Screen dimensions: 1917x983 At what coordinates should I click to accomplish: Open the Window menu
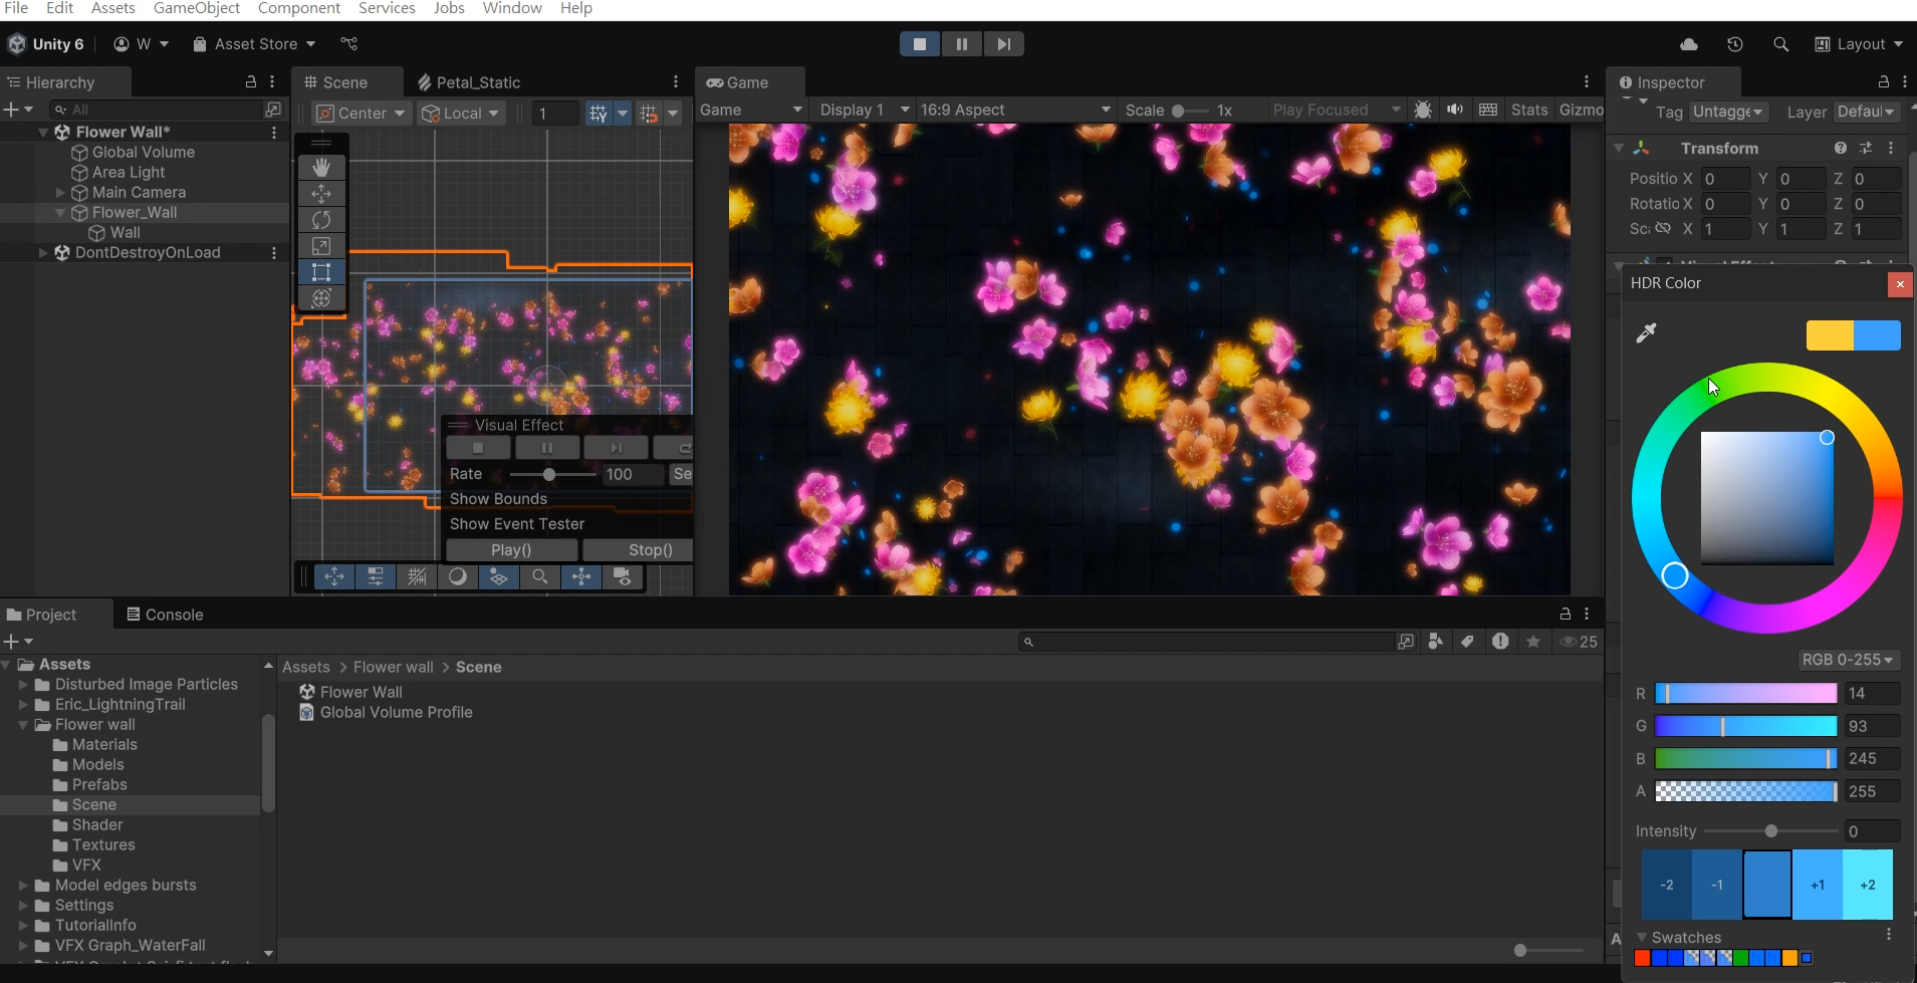click(x=512, y=8)
